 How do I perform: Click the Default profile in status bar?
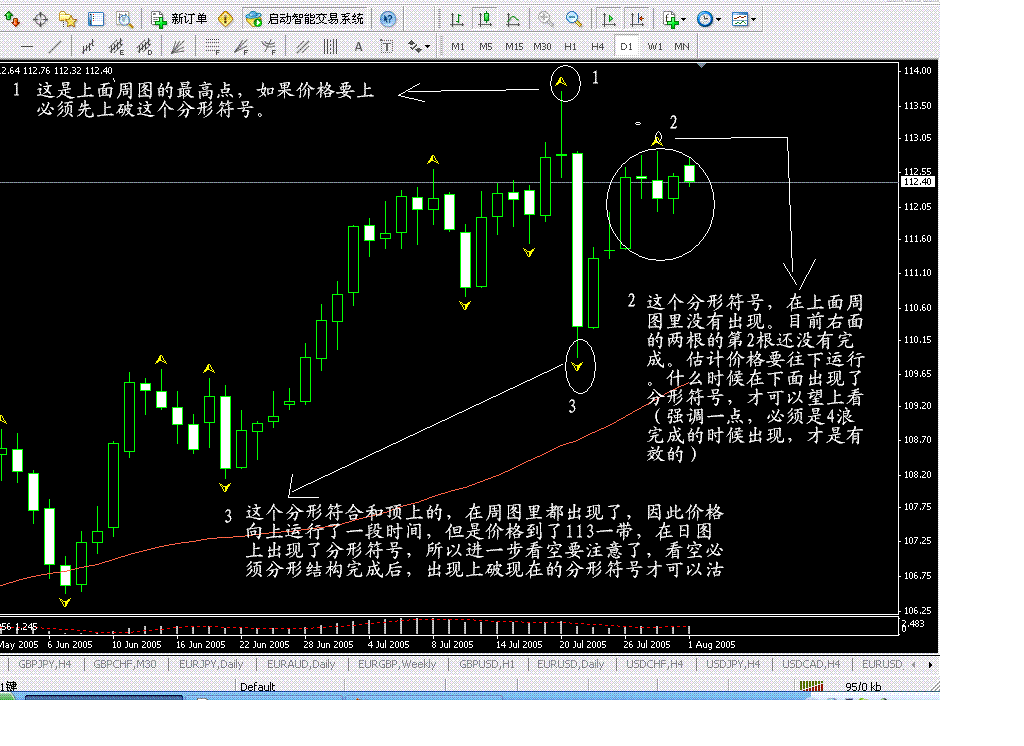tap(257, 687)
